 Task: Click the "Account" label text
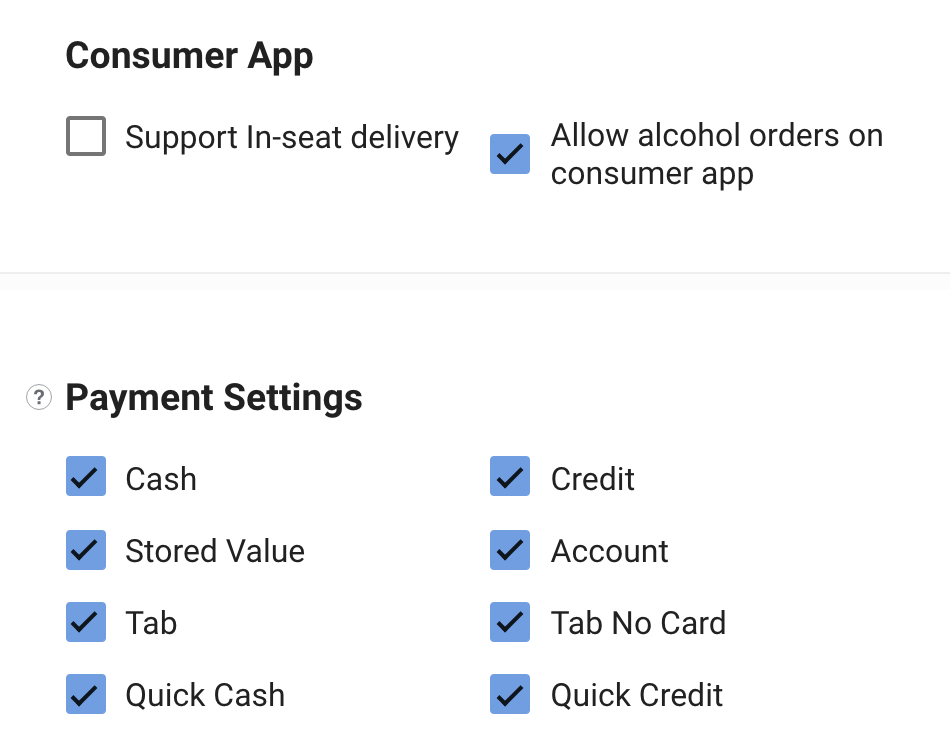pyautogui.click(x=610, y=551)
